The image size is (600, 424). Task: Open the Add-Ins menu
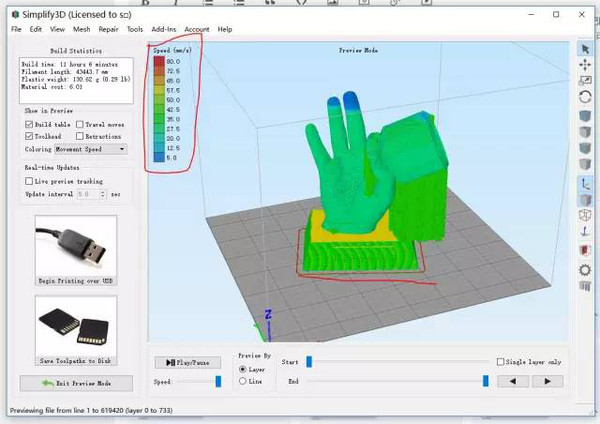click(165, 29)
